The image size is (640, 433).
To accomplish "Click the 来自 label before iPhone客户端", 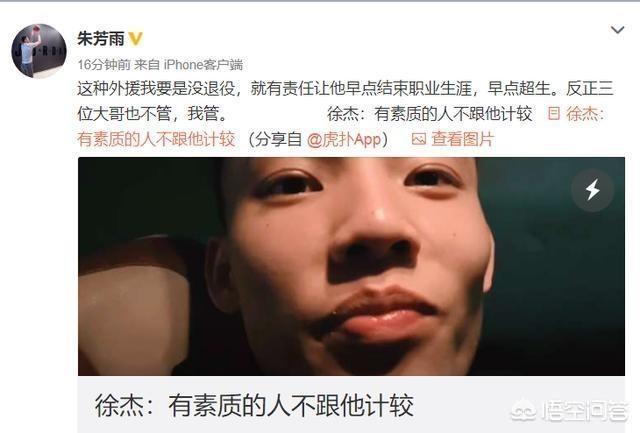I will point(147,64).
